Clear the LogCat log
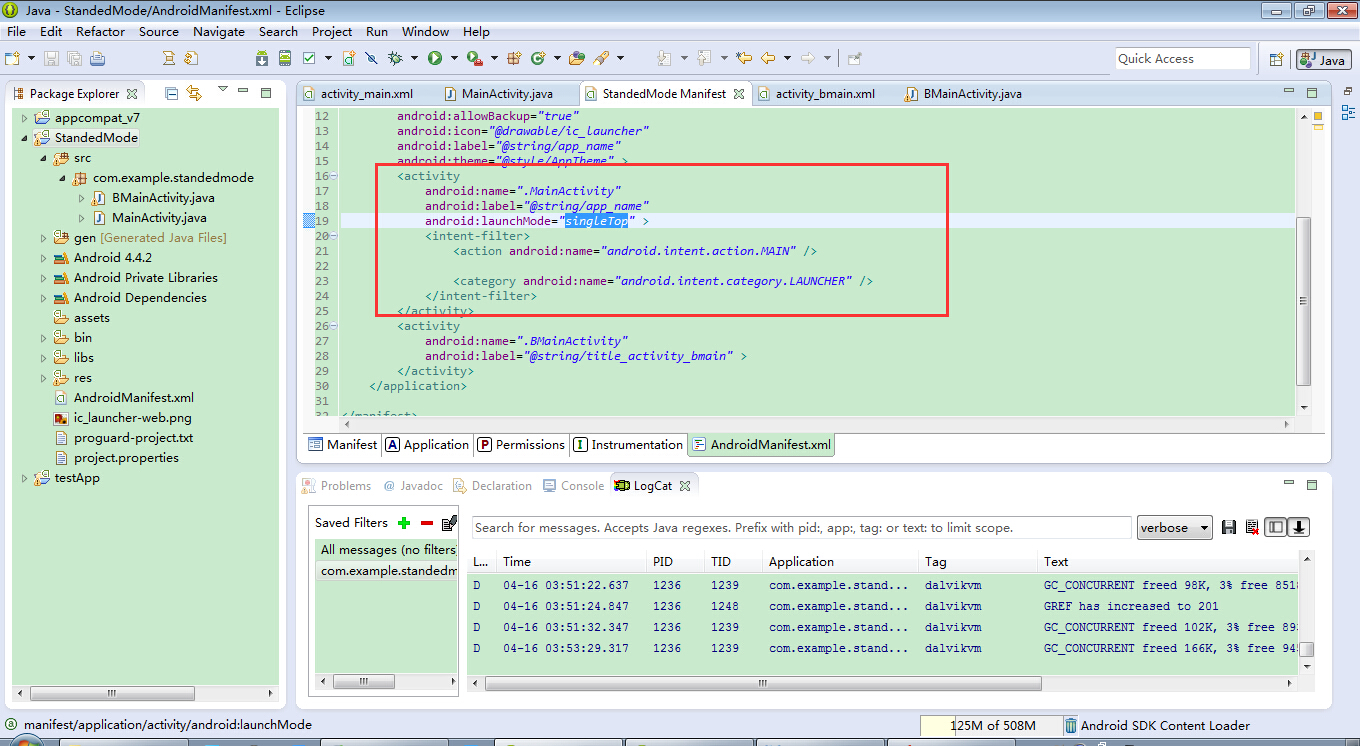This screenshot has width=1360, height=746. tap(1251, 527)
